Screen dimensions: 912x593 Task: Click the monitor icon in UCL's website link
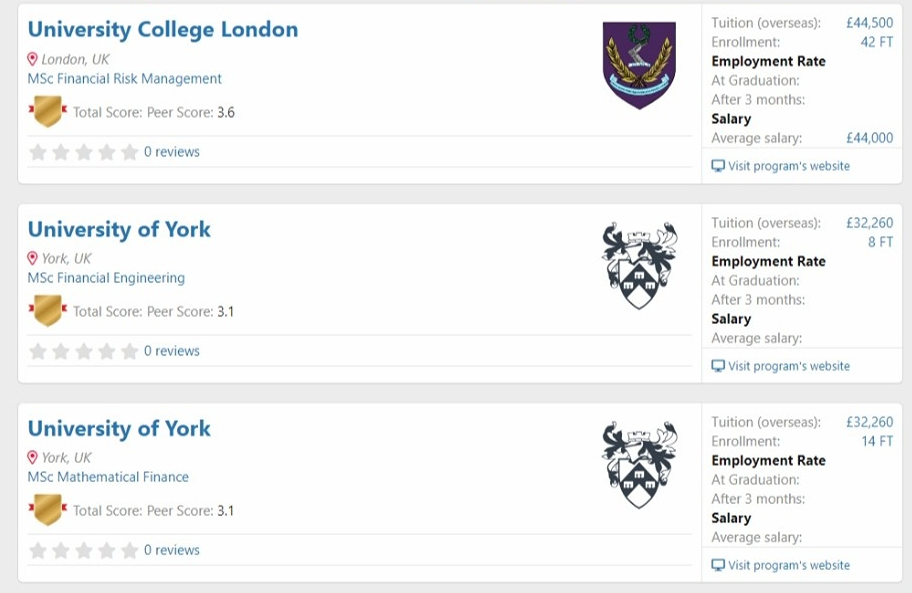(x=718, y=166)
